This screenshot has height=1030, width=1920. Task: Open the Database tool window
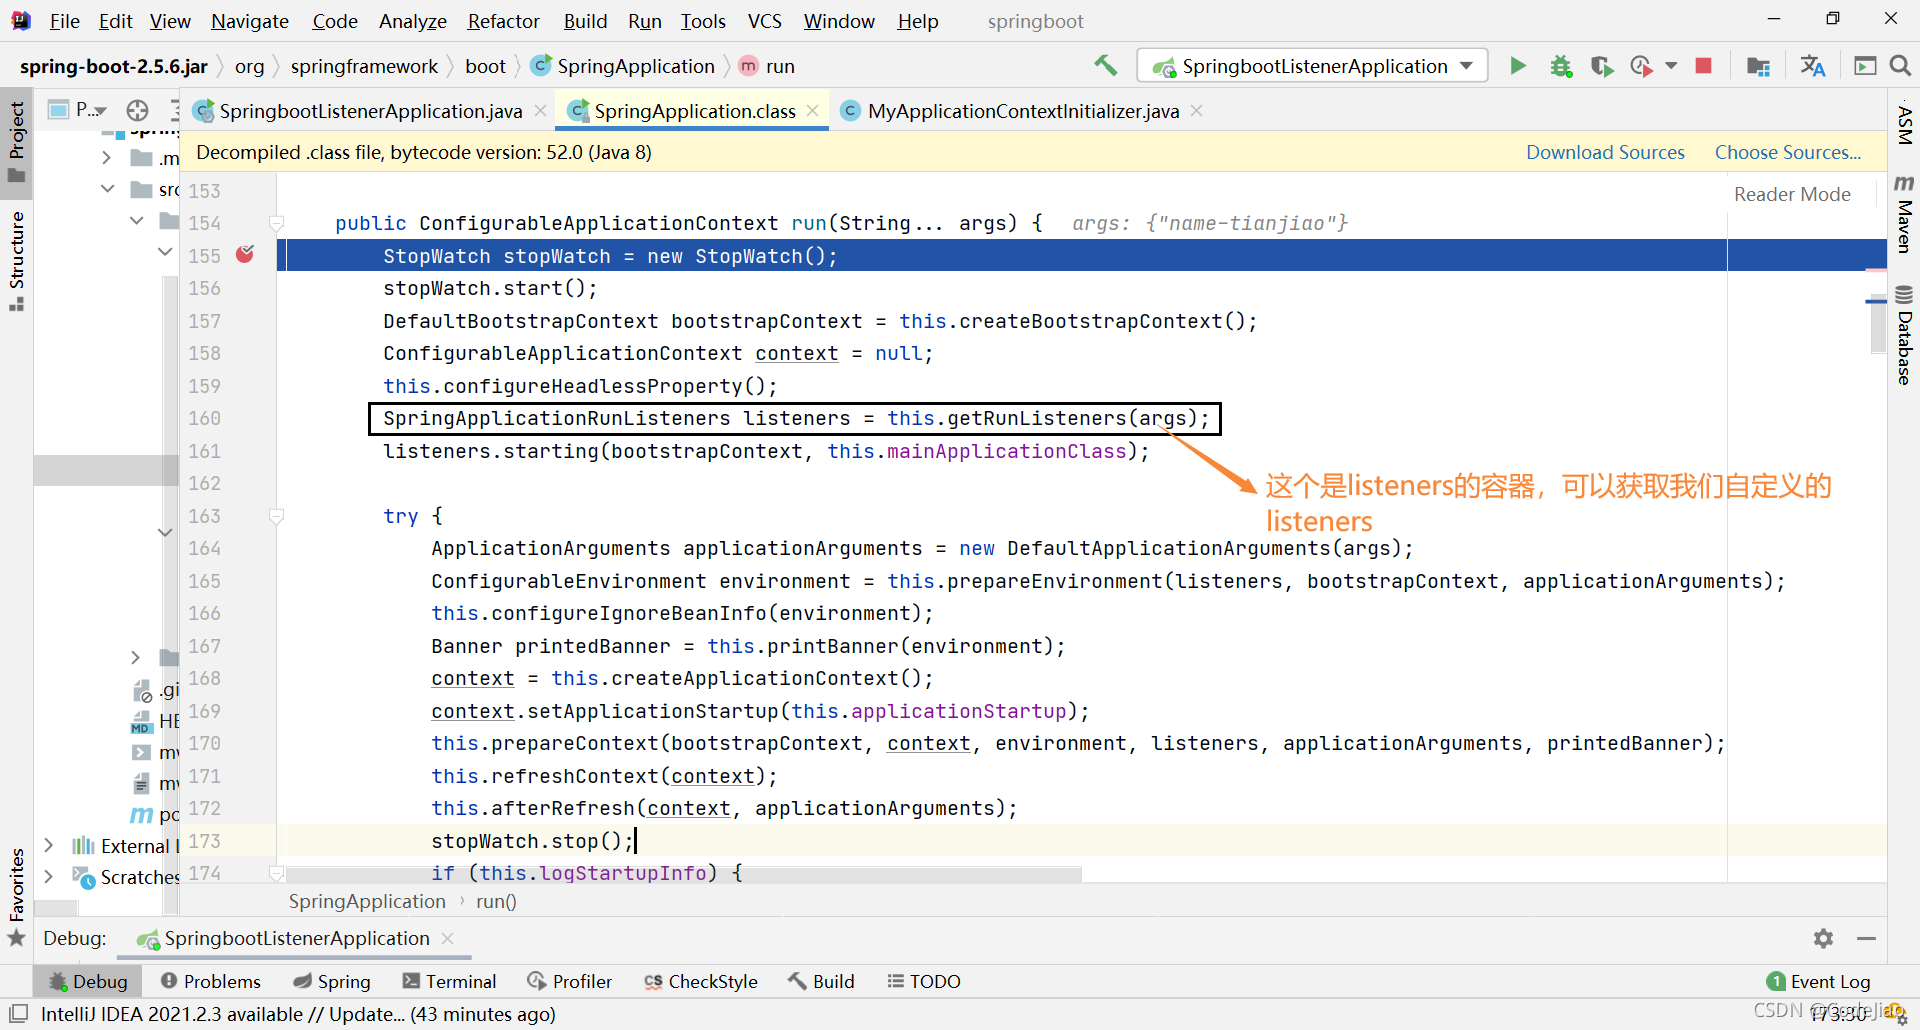coord(1904,335)
